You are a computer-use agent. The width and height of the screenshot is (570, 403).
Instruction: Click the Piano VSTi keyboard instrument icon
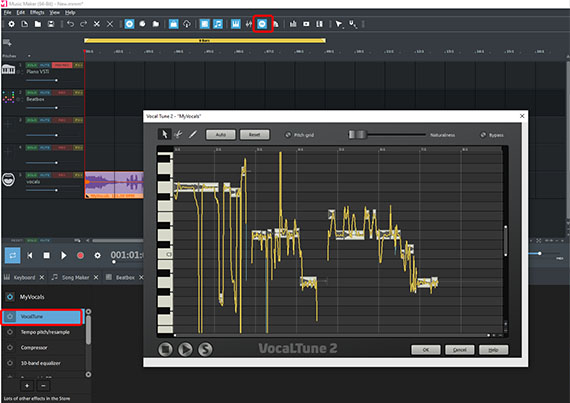[8, 69]
